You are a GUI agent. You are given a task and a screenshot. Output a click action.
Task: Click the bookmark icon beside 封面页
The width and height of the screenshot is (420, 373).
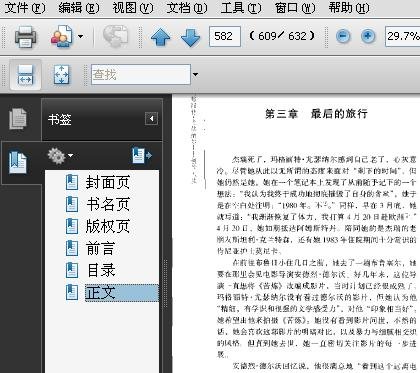click(x=72, y=182)
